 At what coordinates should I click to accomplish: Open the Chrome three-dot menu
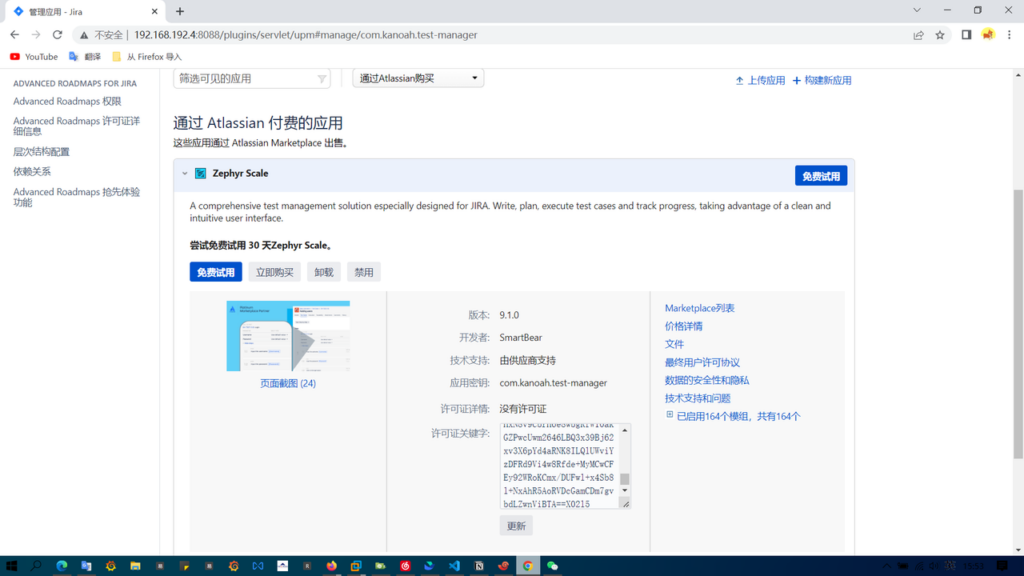click(1010, 34)
